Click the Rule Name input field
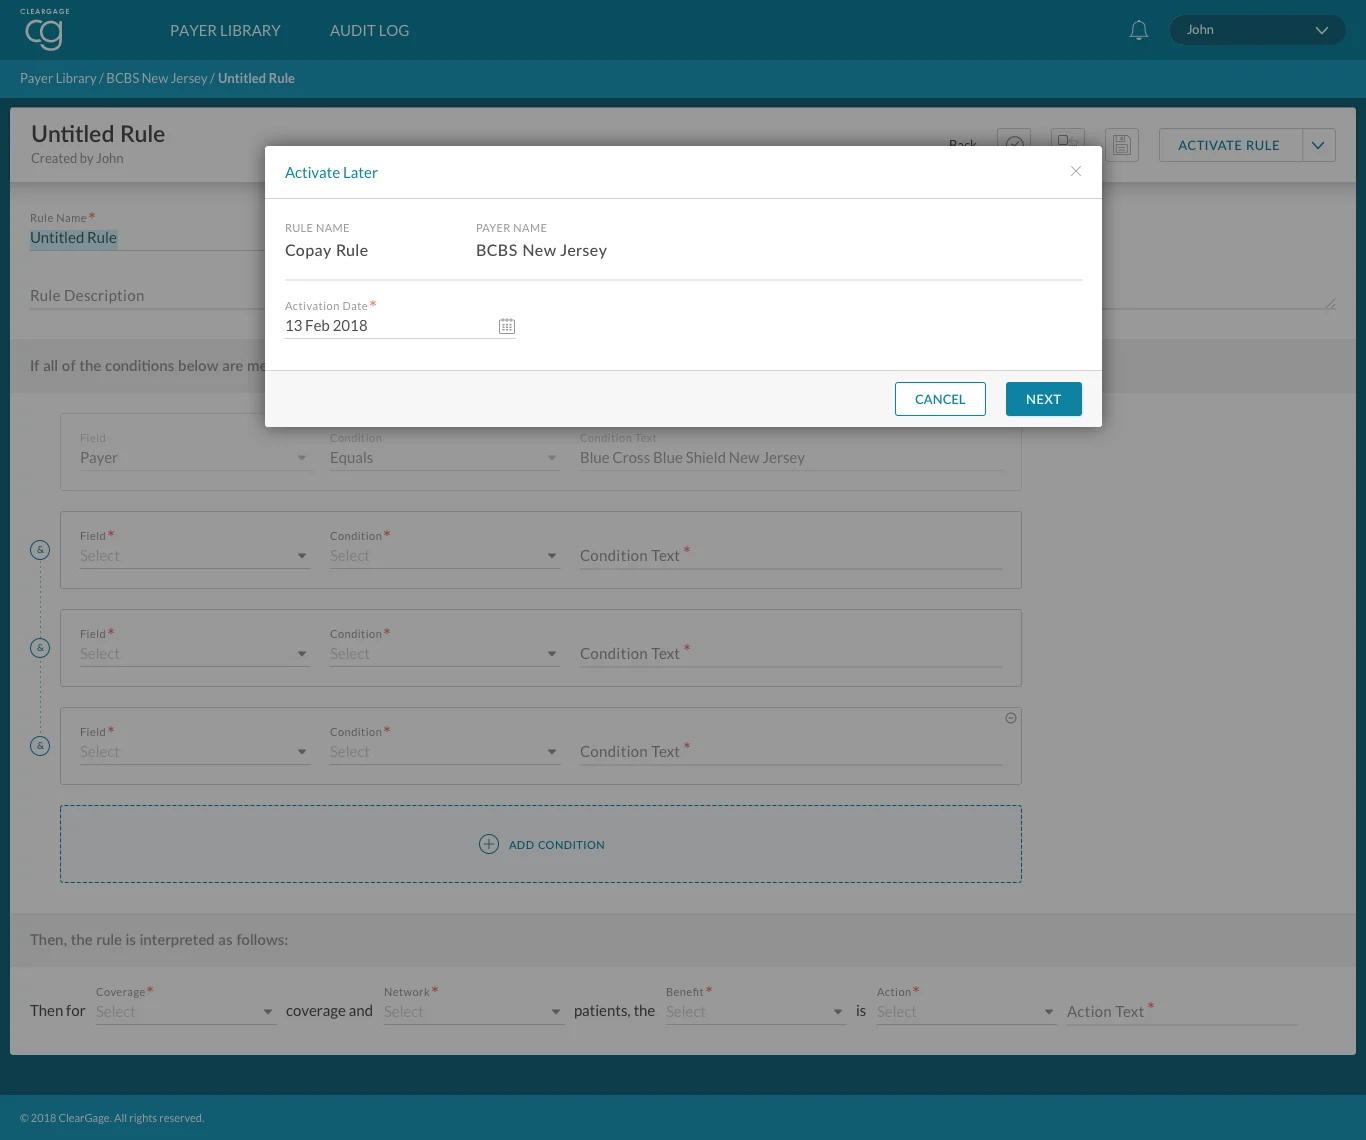The image size is (1366, 1140). [x=147, y=238]
